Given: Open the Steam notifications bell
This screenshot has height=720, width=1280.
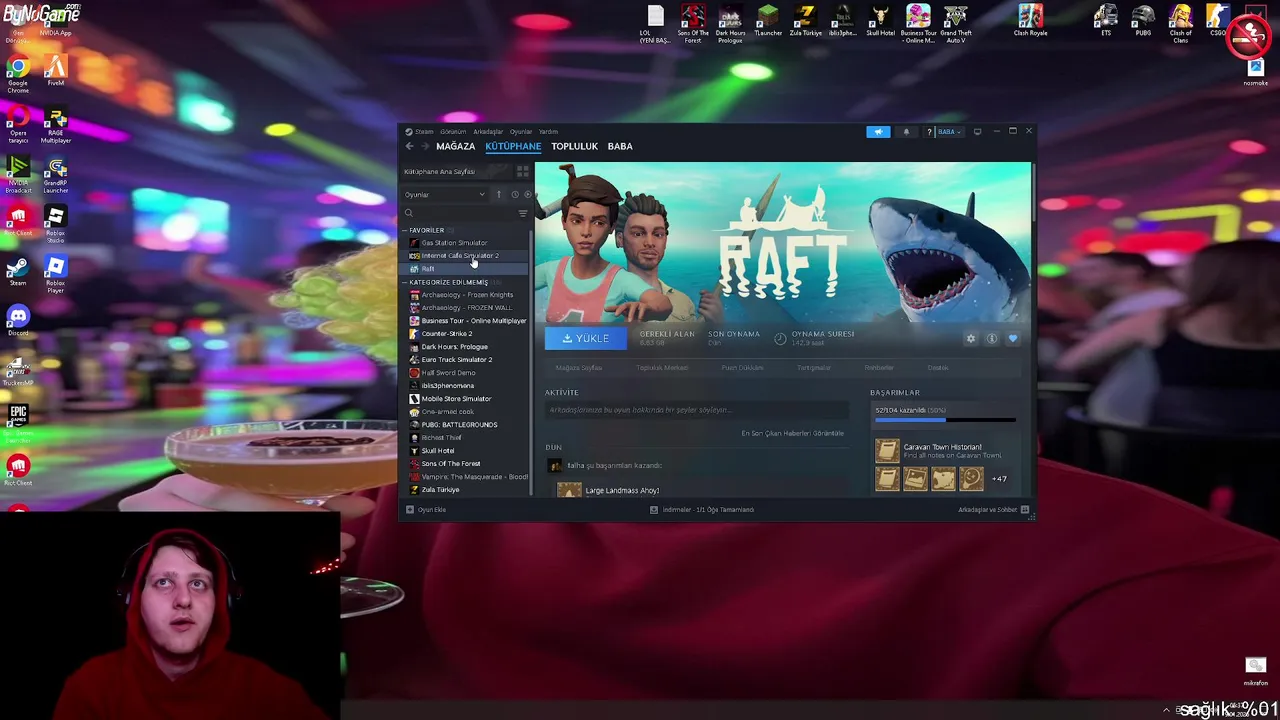Looking at the screenshot, I should tap(907, 131).
